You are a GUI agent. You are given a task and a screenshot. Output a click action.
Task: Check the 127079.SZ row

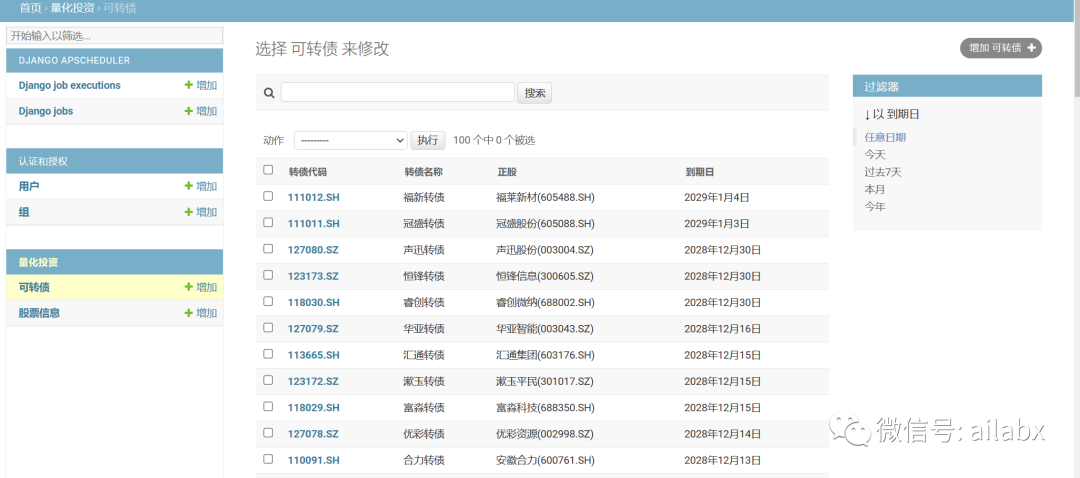(268, 327)
